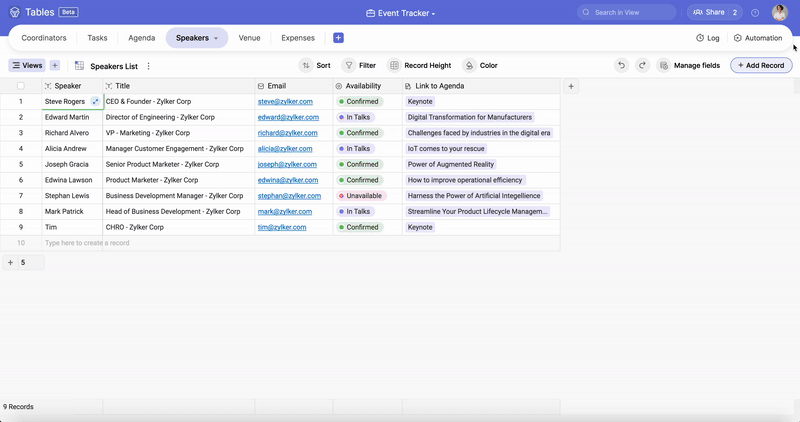Tick the select-all checkbox in header
Screen dimensions: 800x422
[21, 86]
